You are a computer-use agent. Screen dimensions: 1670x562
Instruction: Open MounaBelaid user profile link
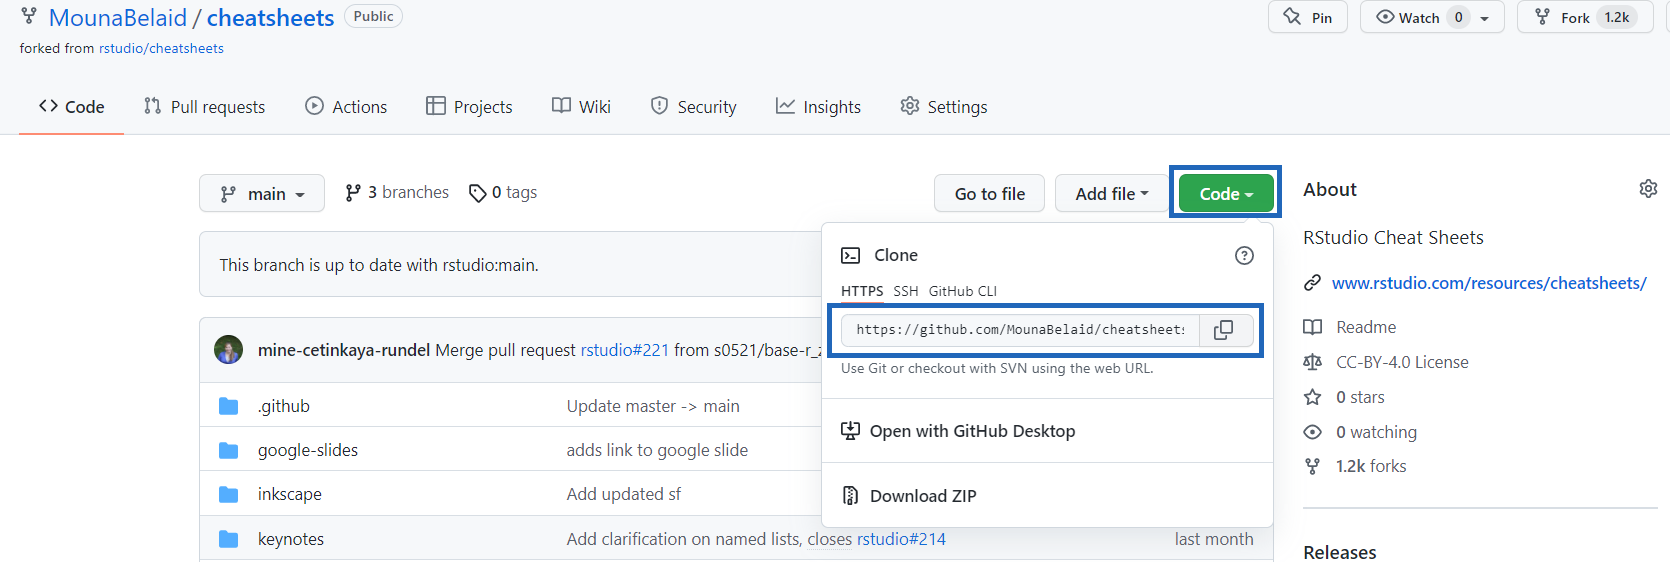(x=118, y=18)
